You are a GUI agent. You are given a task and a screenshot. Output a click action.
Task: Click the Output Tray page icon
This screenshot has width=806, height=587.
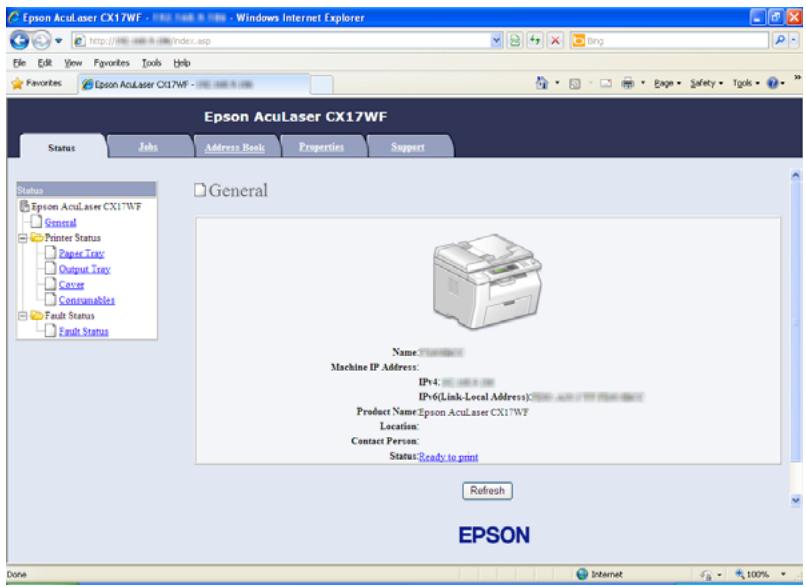pos(50,268)
